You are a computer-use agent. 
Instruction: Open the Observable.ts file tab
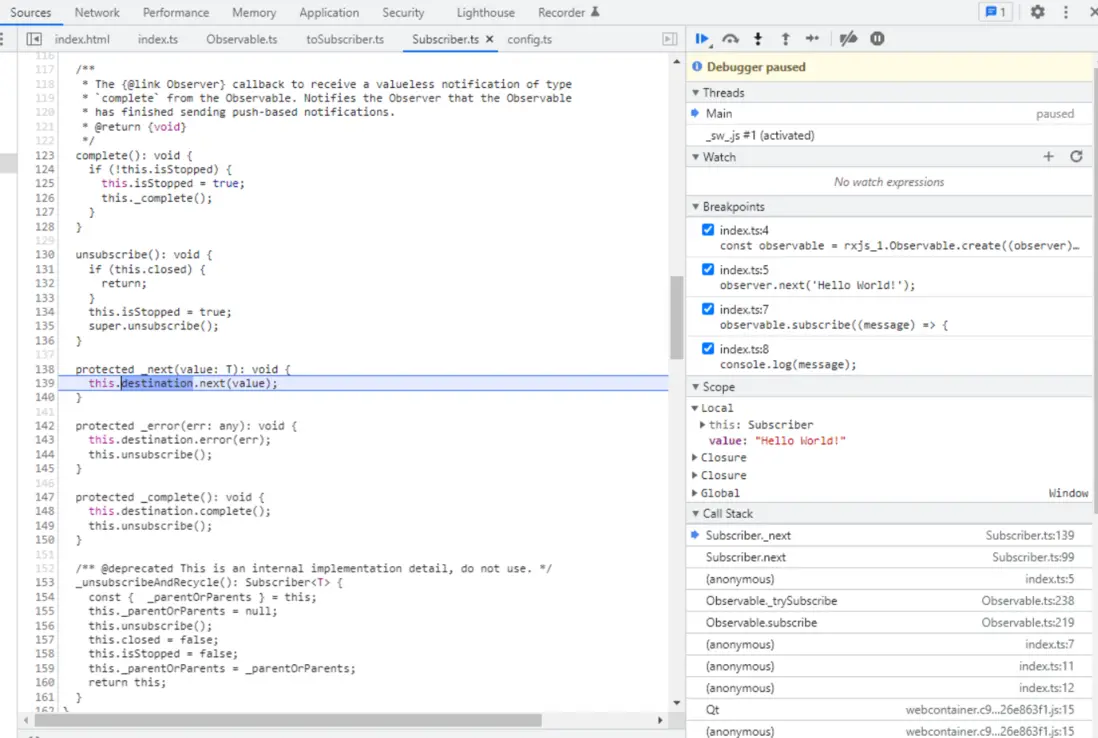pyautogui.click(x=241, y=39)
